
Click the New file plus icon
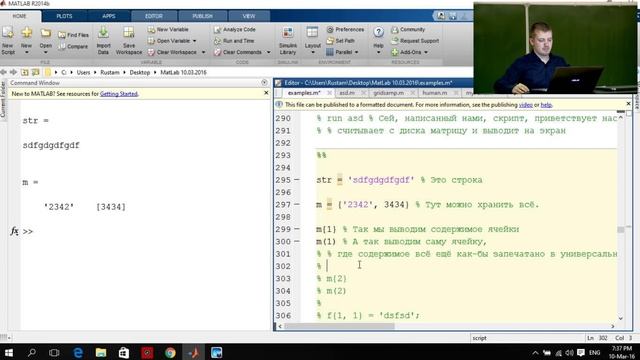tap(27, 33)
